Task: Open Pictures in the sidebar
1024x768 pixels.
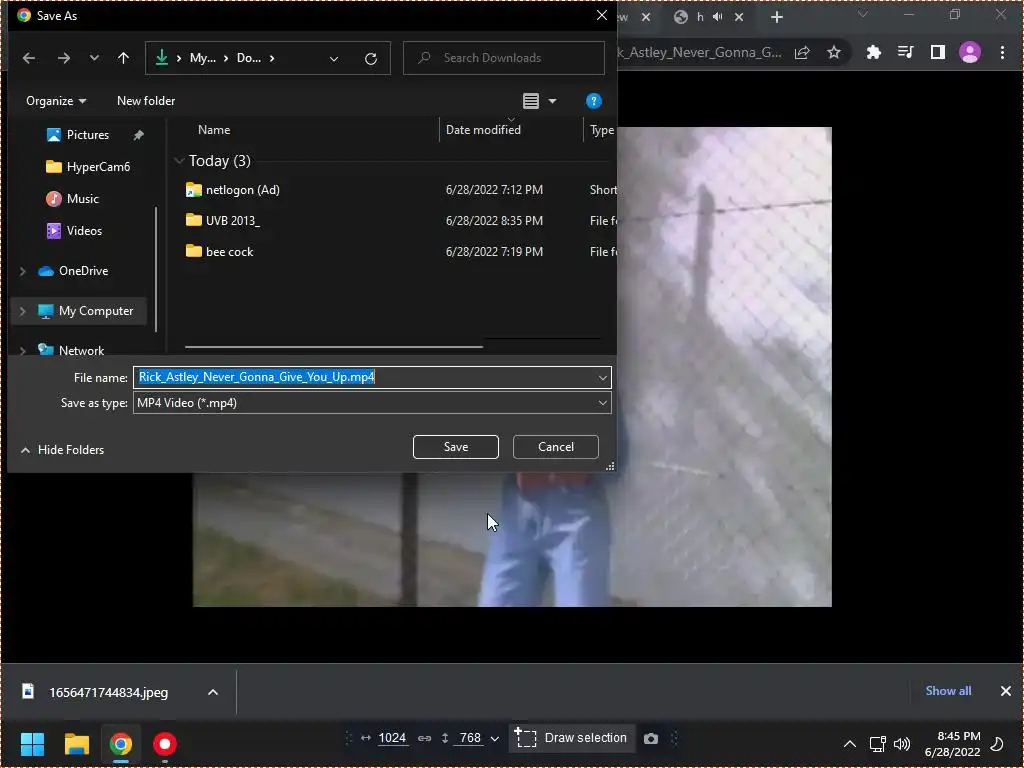Action: coord(87,135)
